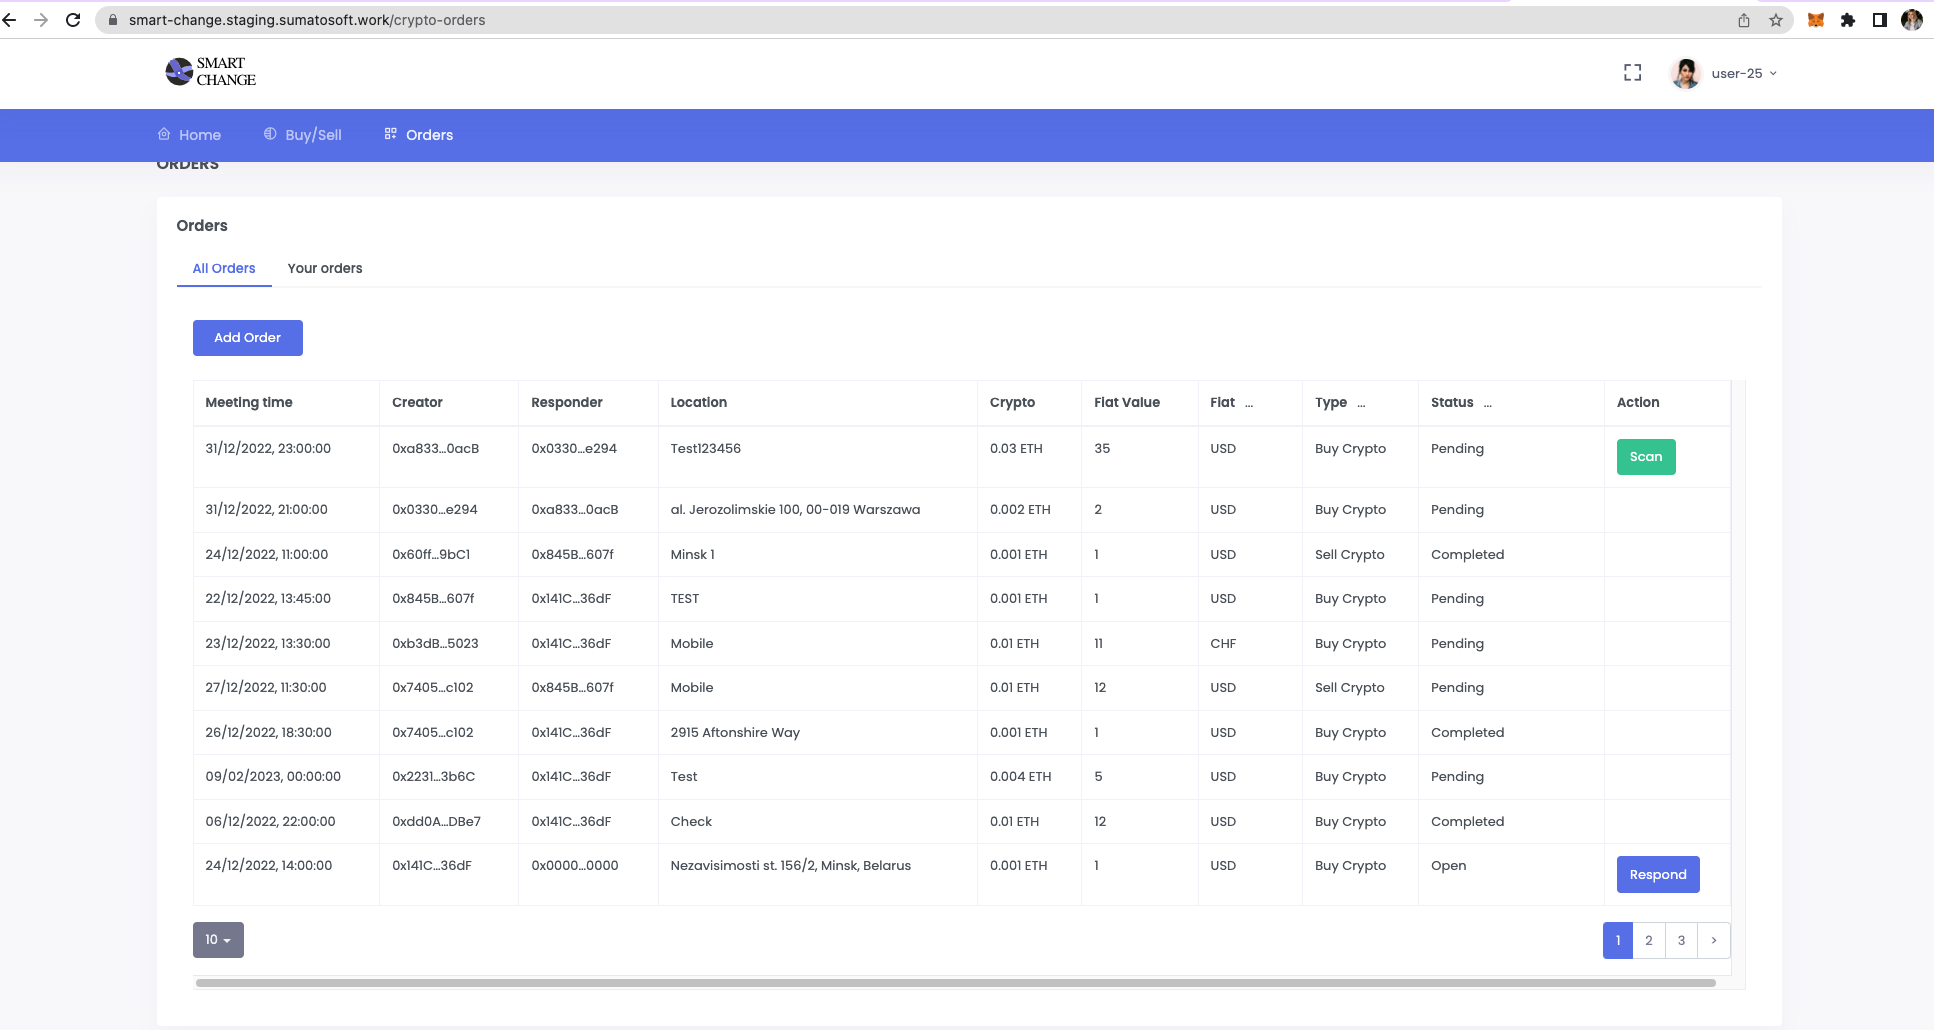The width and height of the screenshot is (1934, 1030).
Task: Click the browser share icon
Action: point(1744,20)
